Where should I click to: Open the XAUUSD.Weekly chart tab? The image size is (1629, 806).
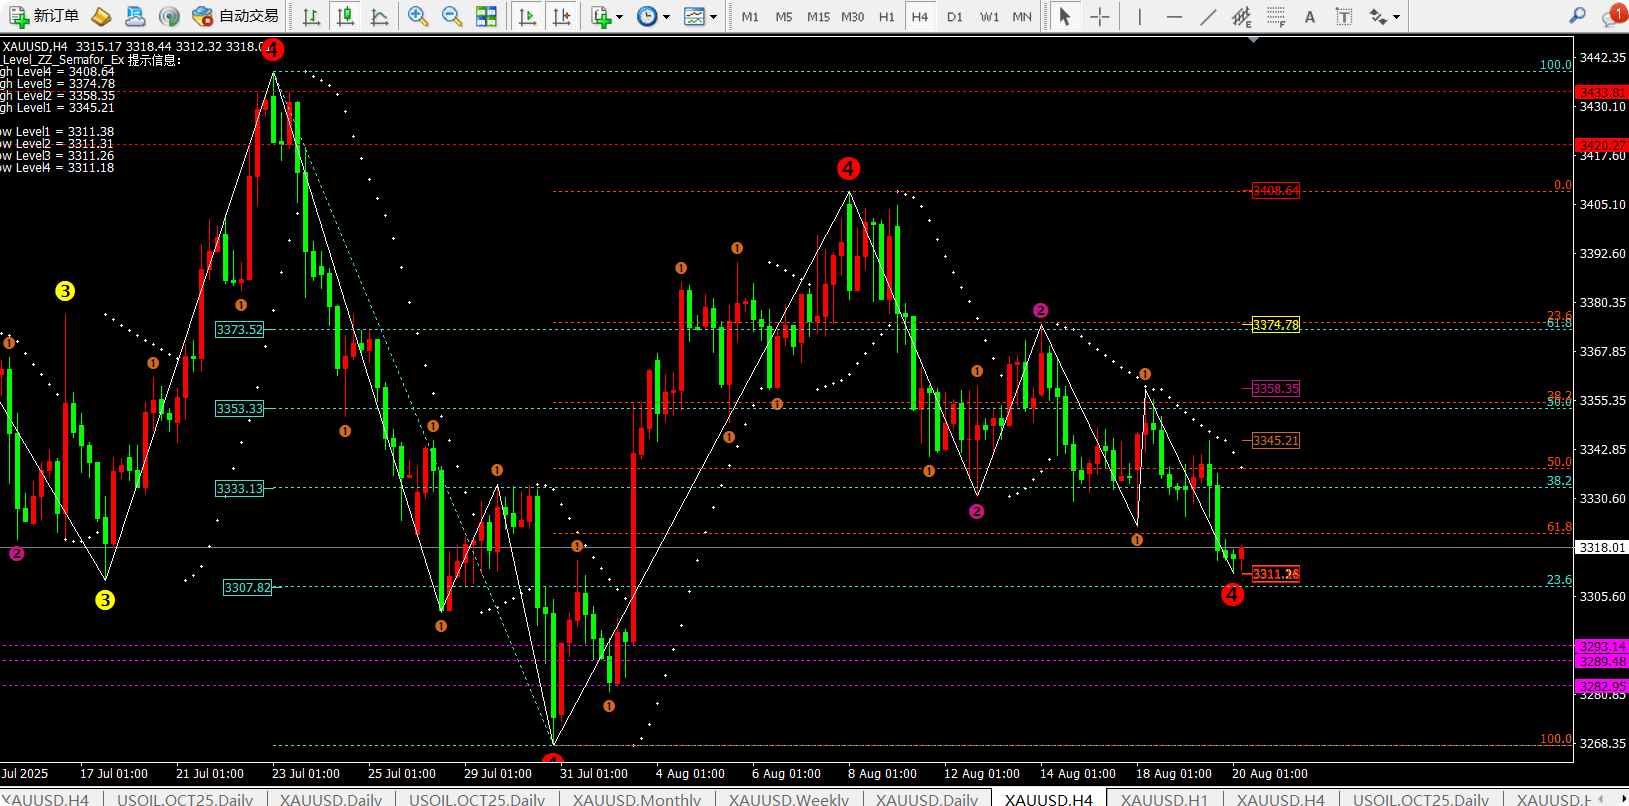point(788,799)
